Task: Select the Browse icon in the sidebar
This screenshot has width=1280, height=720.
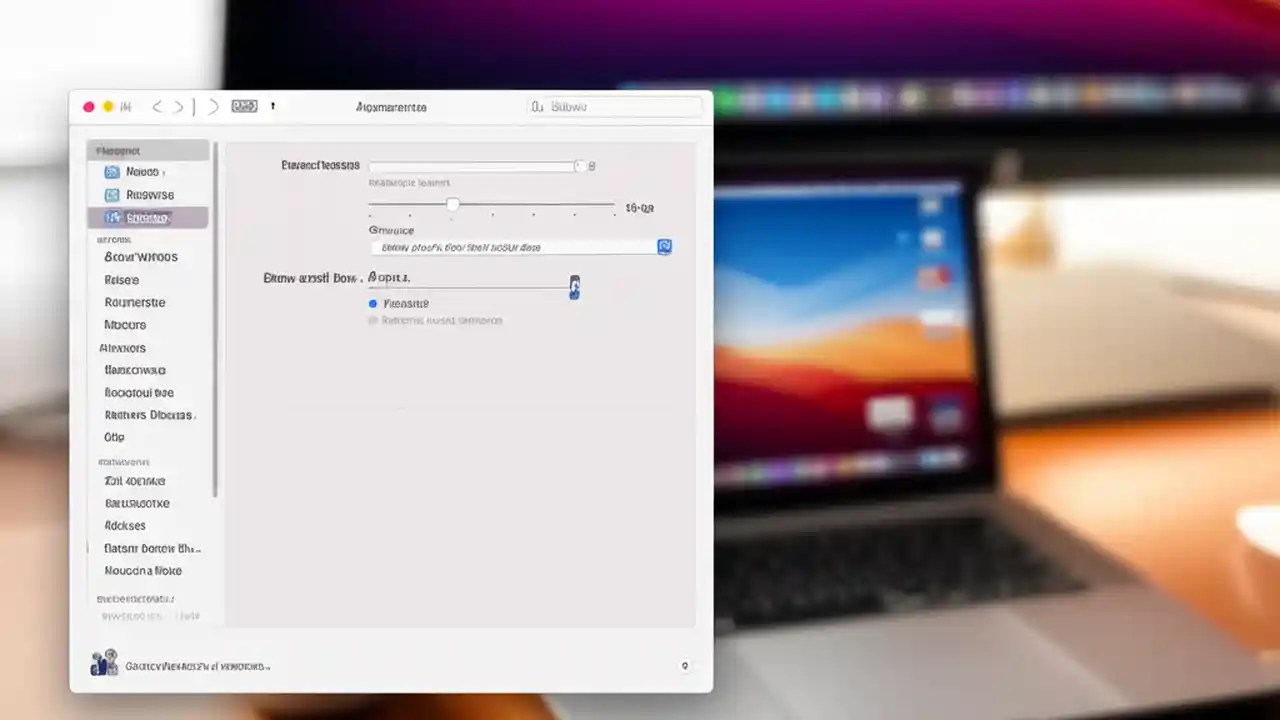Action: pos(112,194)
